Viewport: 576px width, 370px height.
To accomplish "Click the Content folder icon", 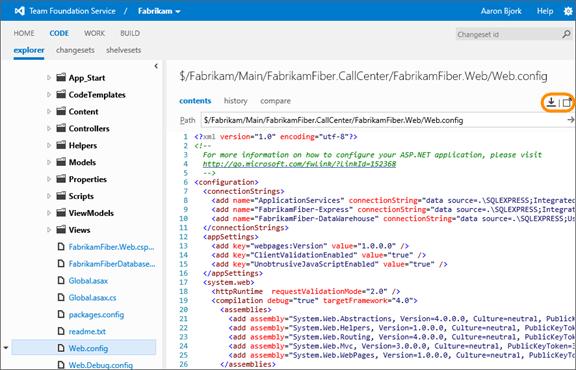I will coord(61,111).
